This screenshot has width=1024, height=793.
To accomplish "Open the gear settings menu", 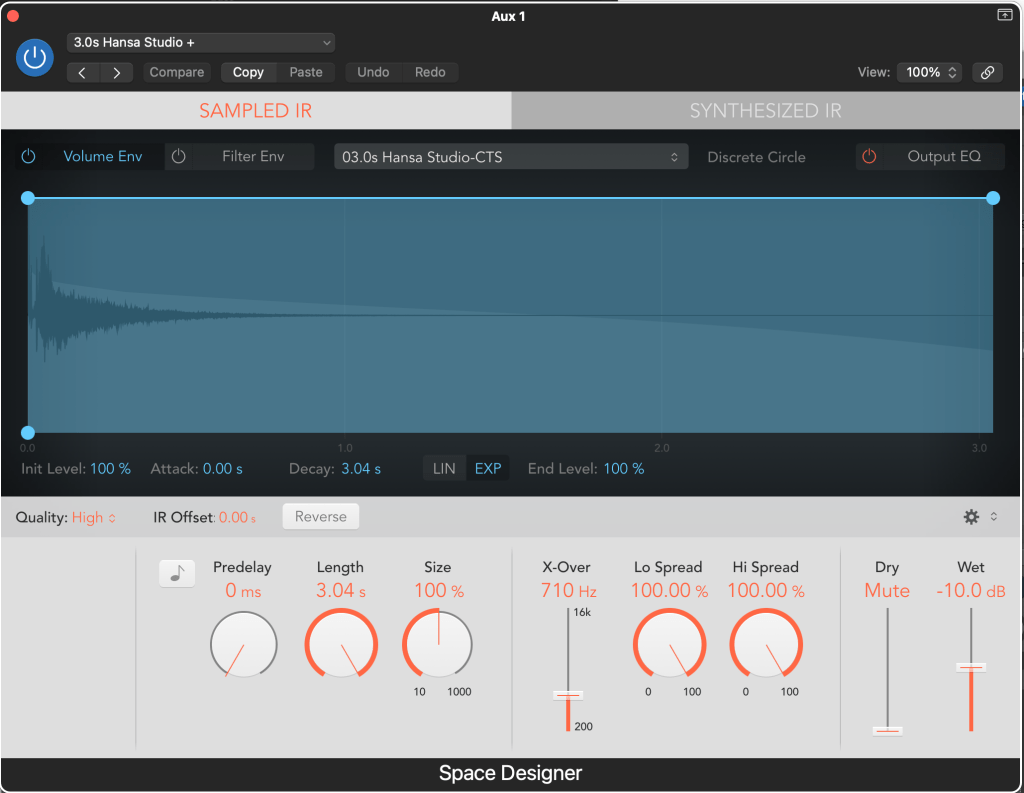I will point(971,517).
